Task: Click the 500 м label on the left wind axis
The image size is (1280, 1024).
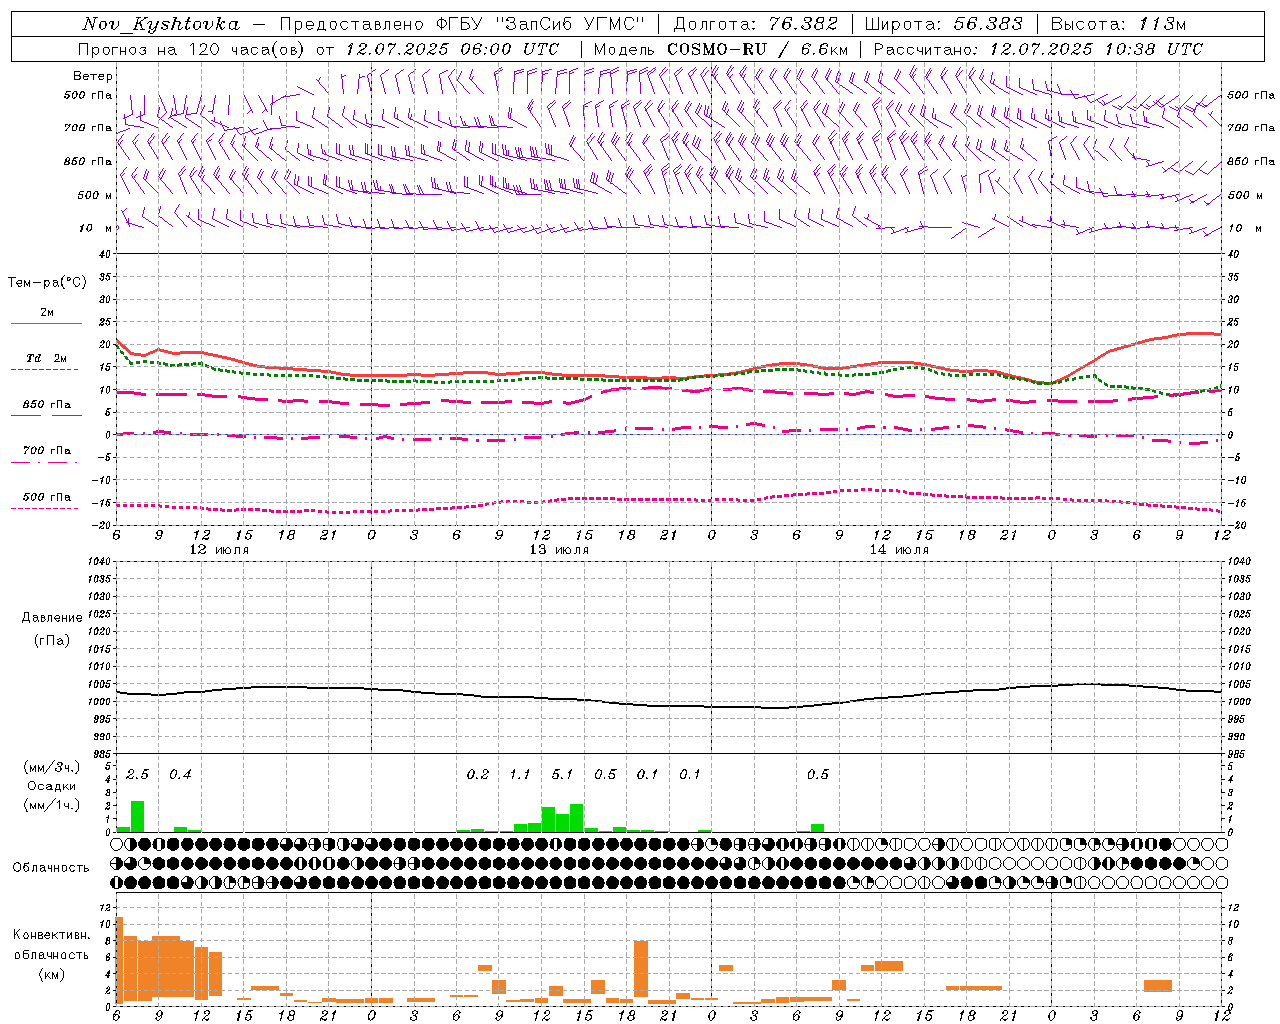Action: [96, 195]
